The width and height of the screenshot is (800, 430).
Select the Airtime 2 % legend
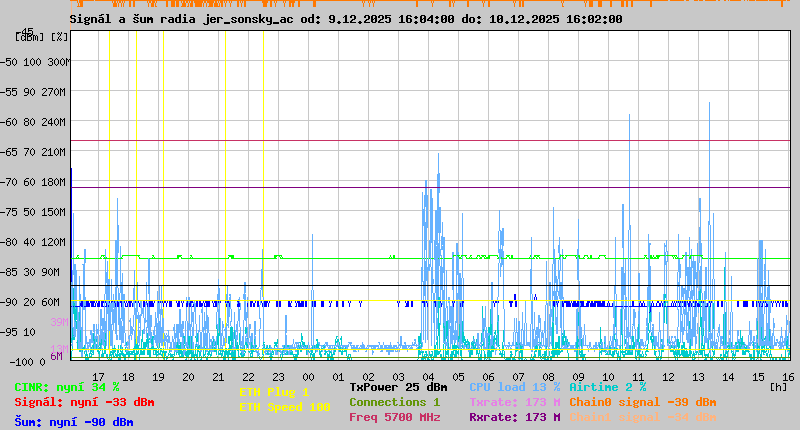607,386
